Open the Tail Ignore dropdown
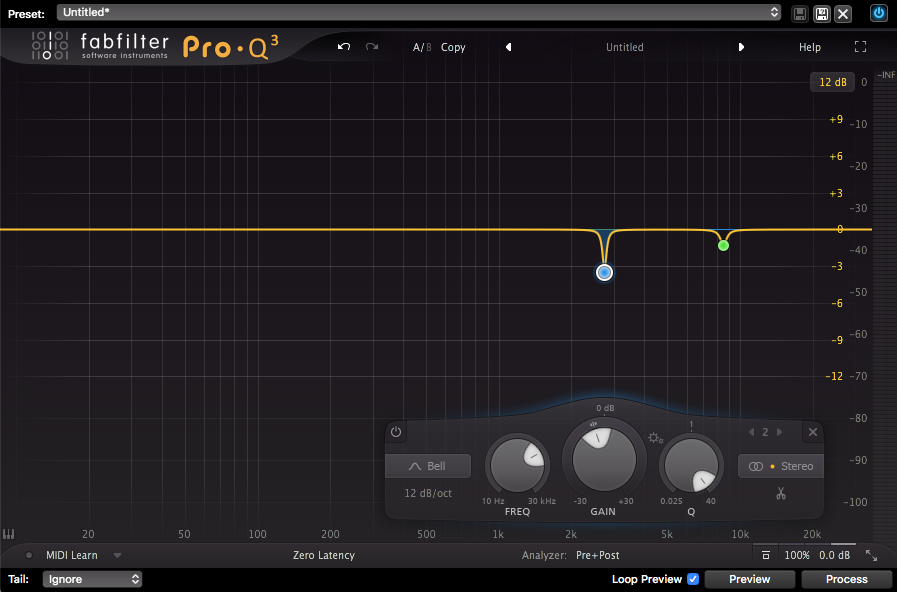 coord(92,579)
